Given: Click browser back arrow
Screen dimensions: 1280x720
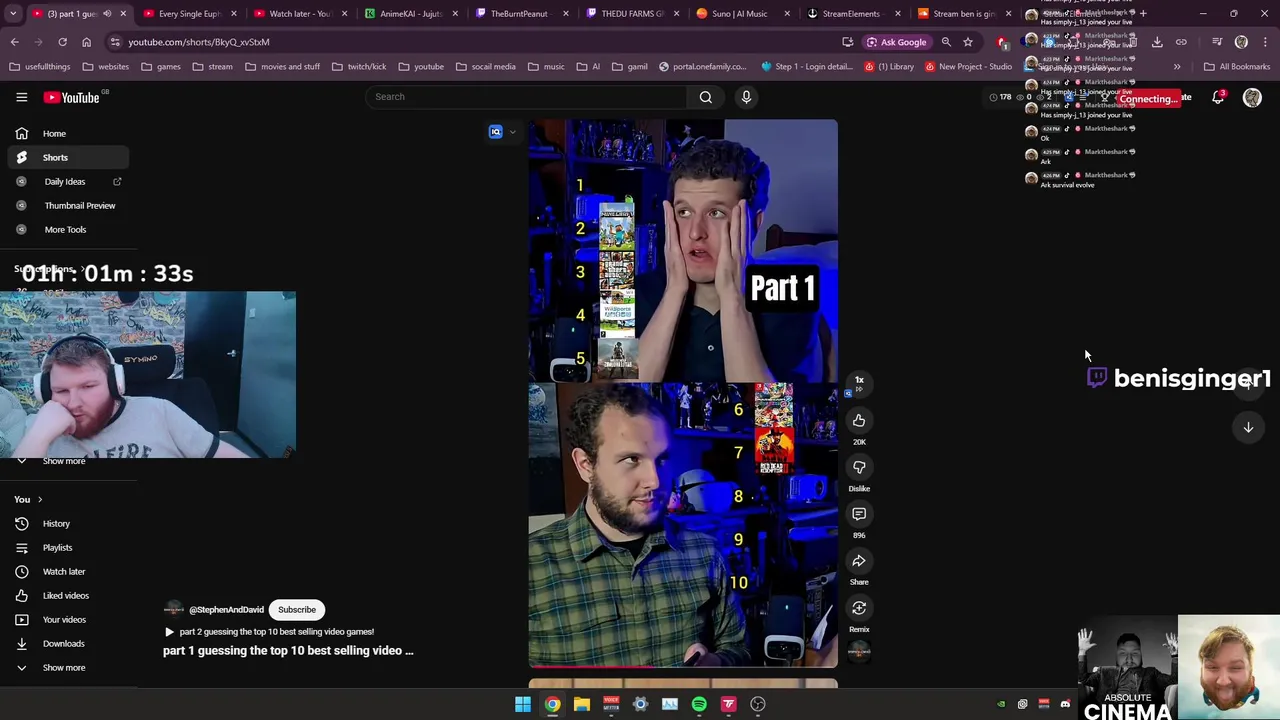Looking at the screenshot, I should pos(15,42).
